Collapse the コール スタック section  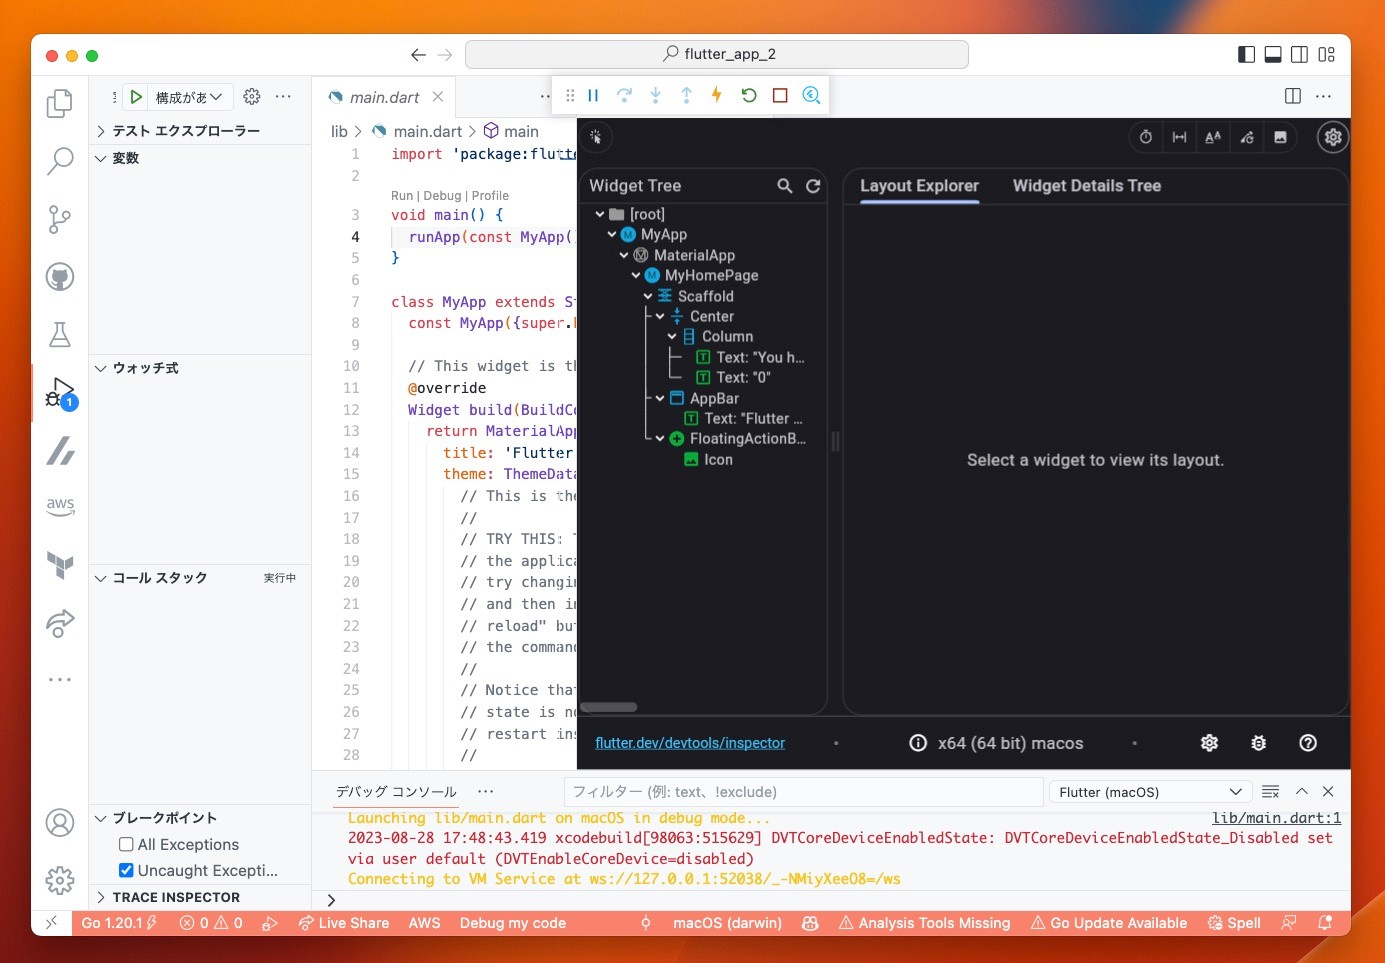pyautogui.click(x=200, y=578)
